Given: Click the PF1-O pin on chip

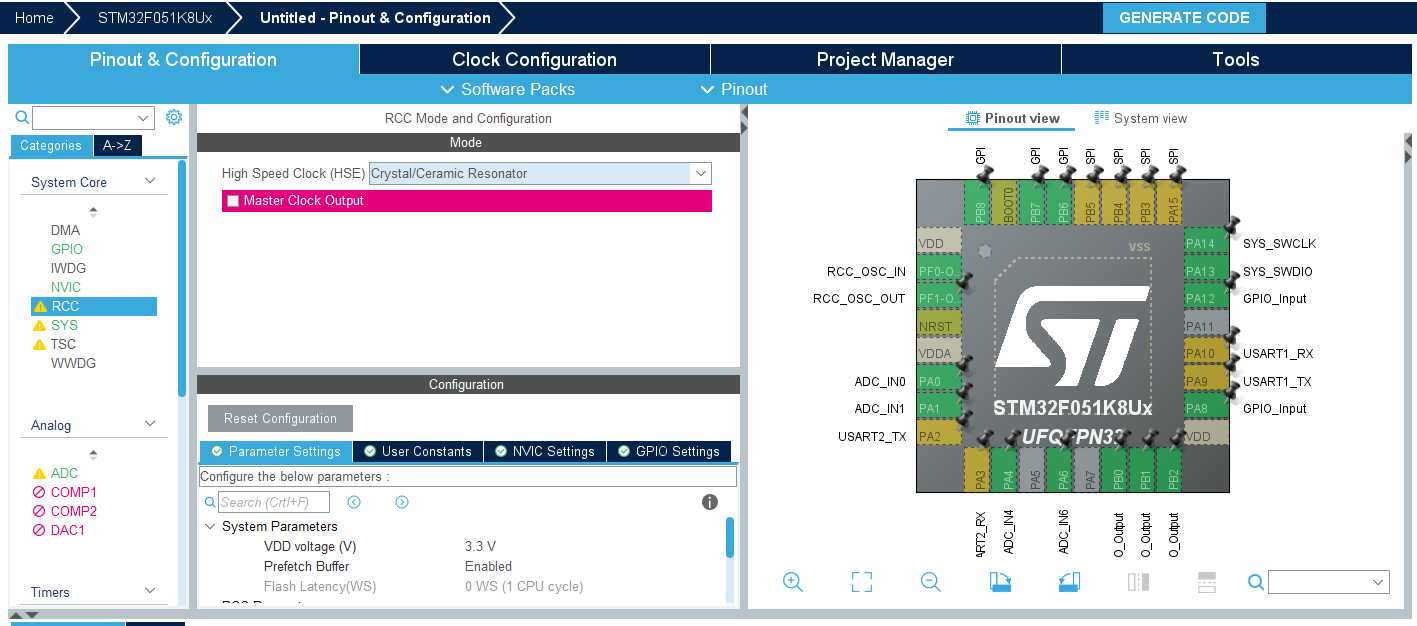Looking at the screenshot, I should tap(938, 298).
